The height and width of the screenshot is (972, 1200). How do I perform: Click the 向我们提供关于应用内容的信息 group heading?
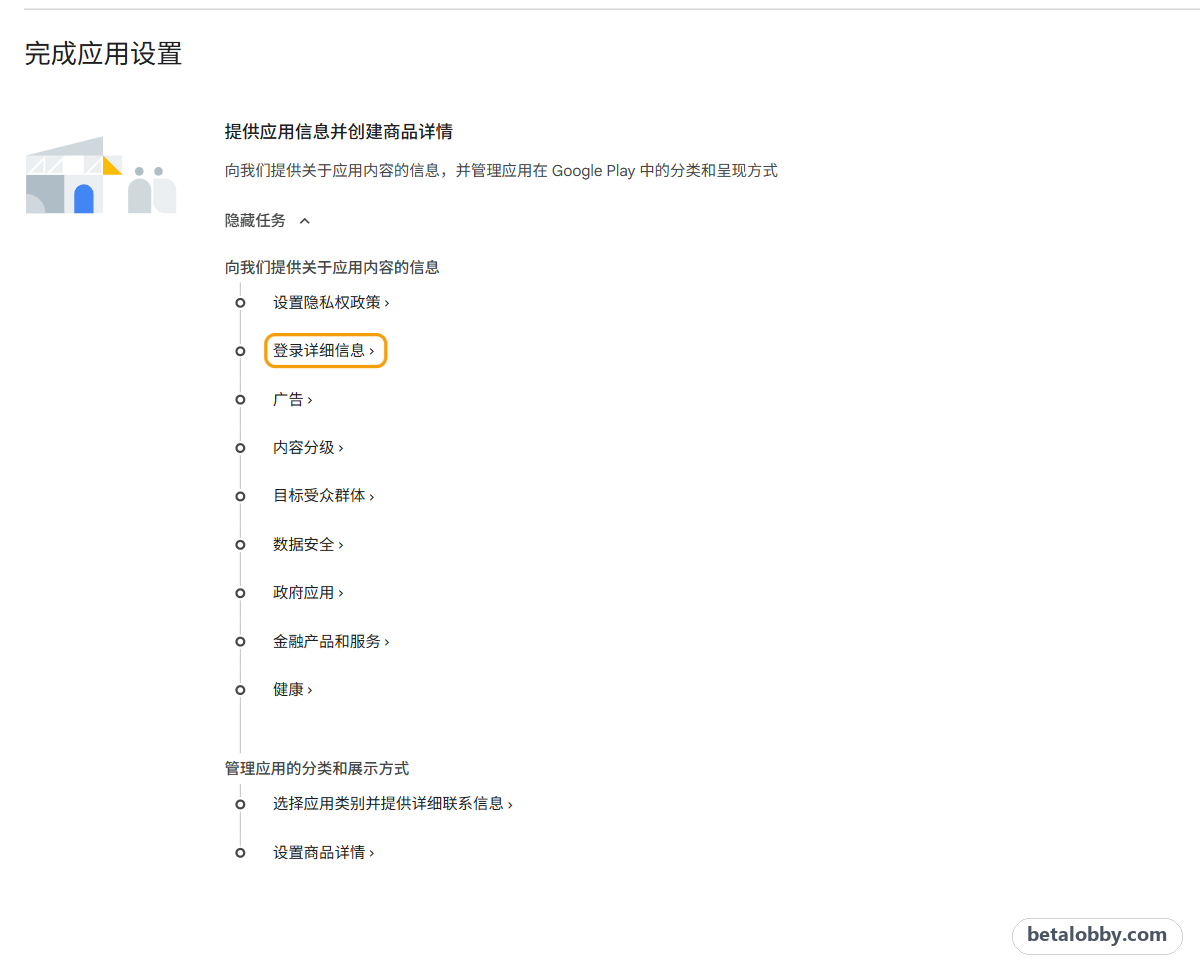(x=332, y=267)
